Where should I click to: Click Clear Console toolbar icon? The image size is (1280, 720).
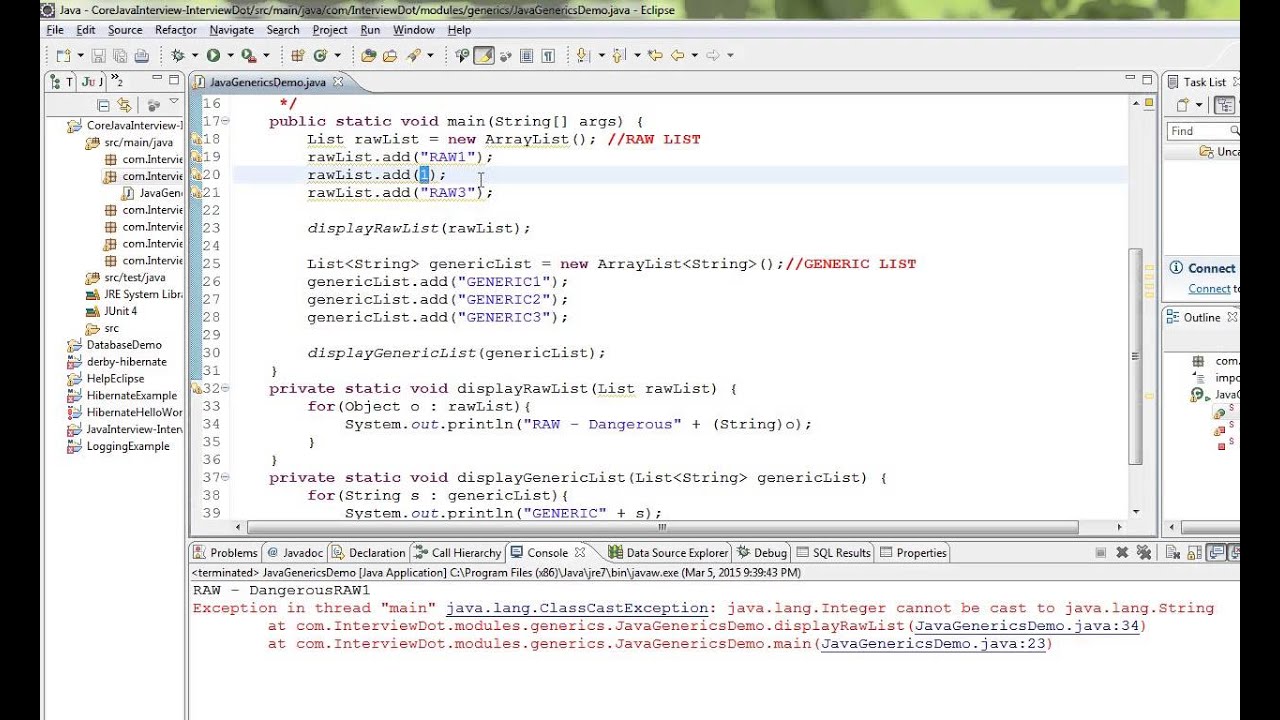pyautogui.click(x=1172, y=552)
